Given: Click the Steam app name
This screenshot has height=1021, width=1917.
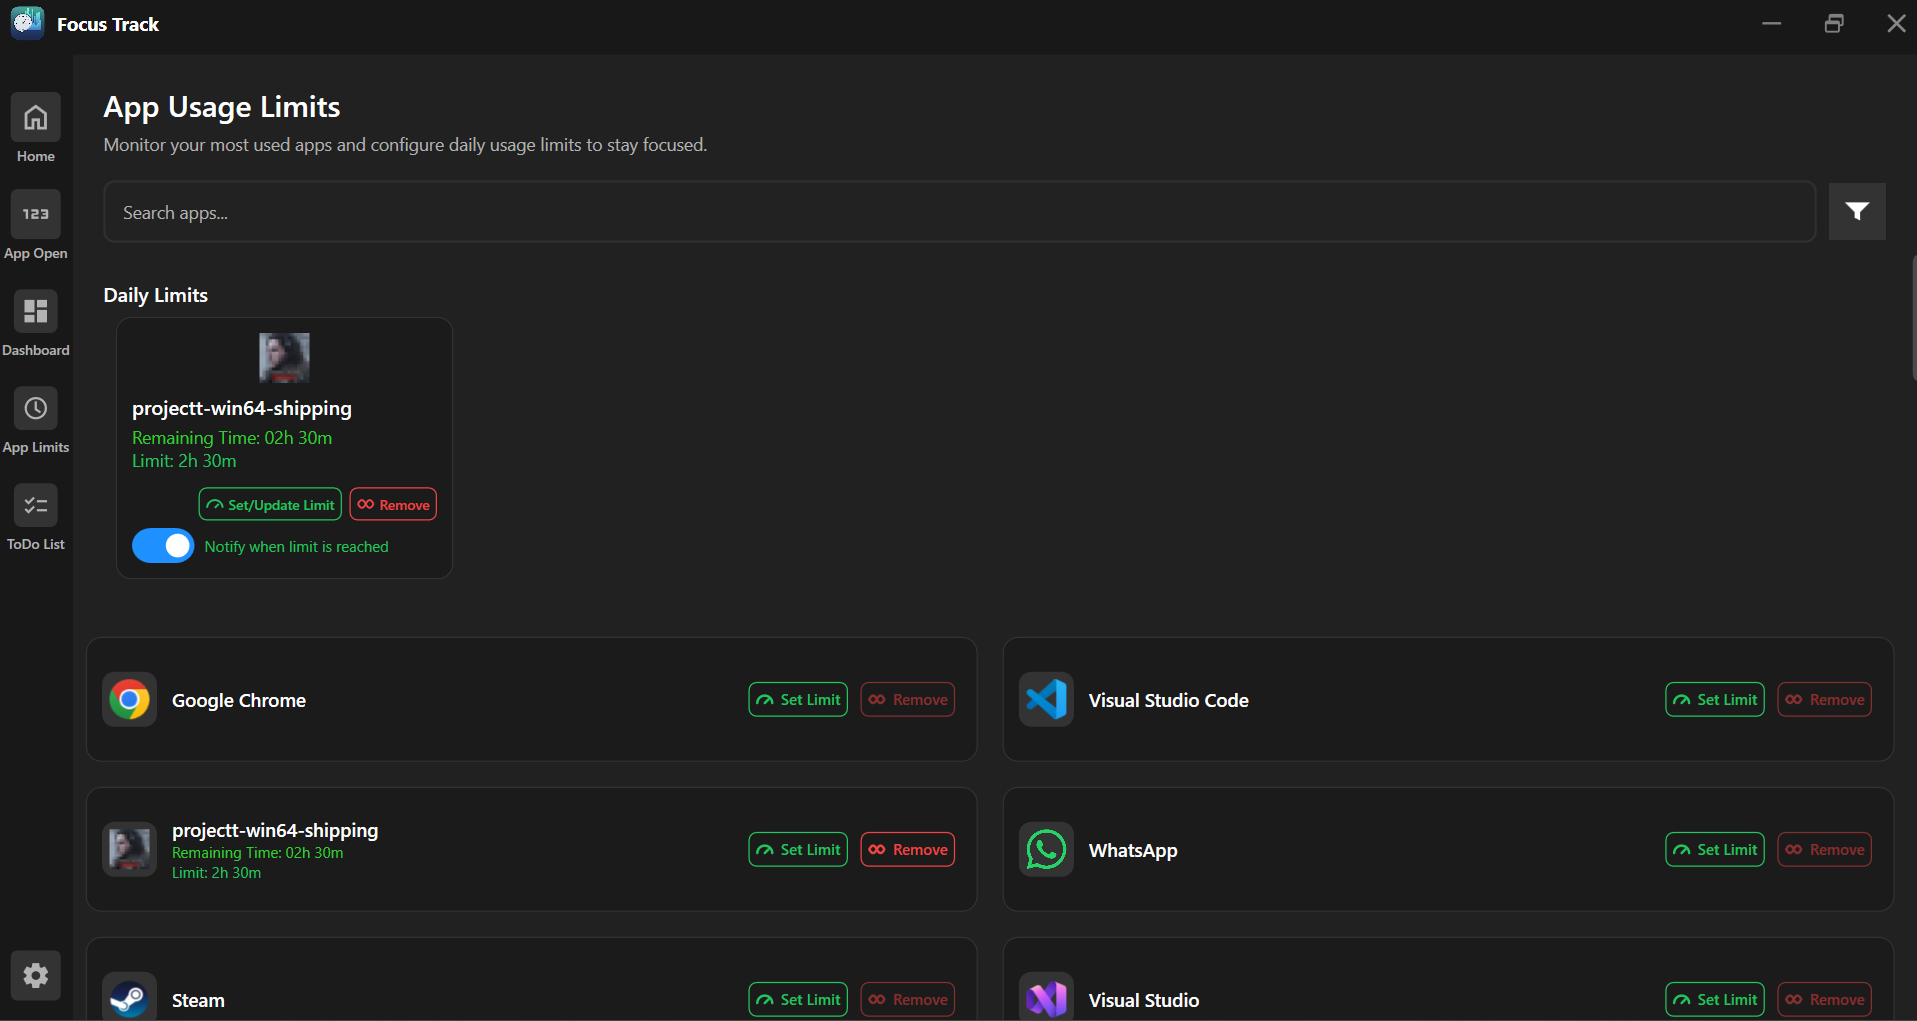Looking at the screenshot, I should [x=198, y=1000].
